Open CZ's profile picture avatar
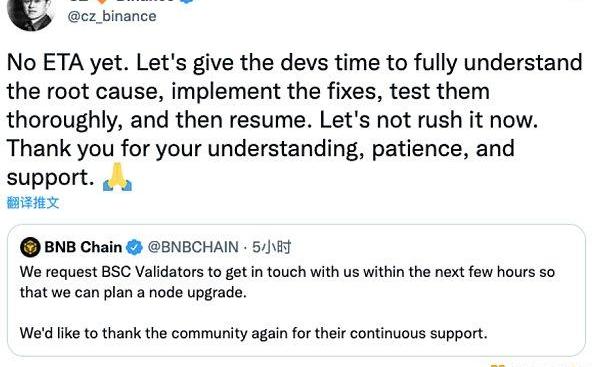The image size is (600, 367). pos(31,15)
